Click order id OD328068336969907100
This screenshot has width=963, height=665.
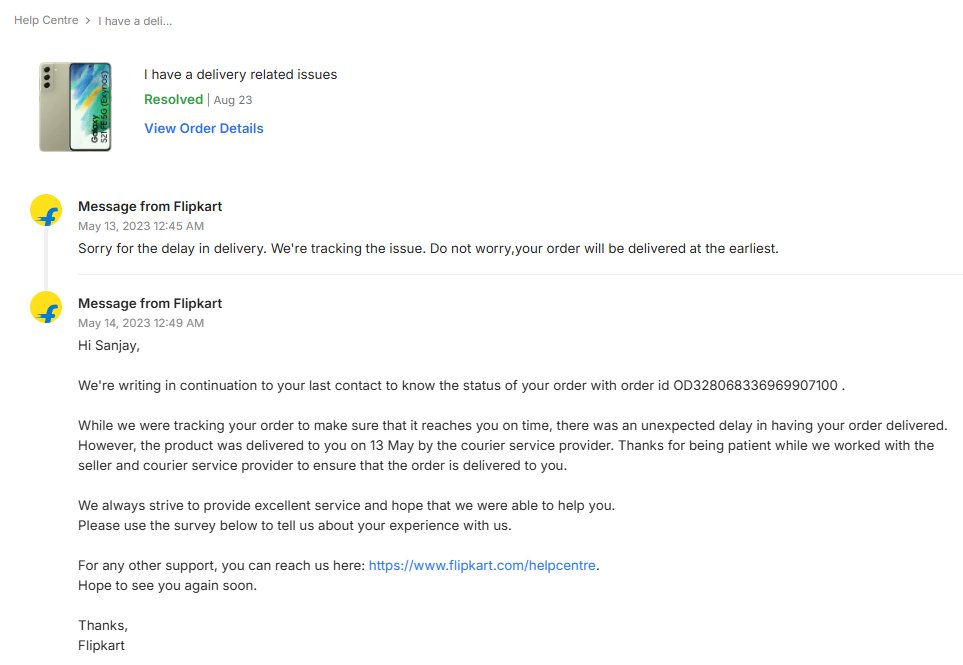755,386
